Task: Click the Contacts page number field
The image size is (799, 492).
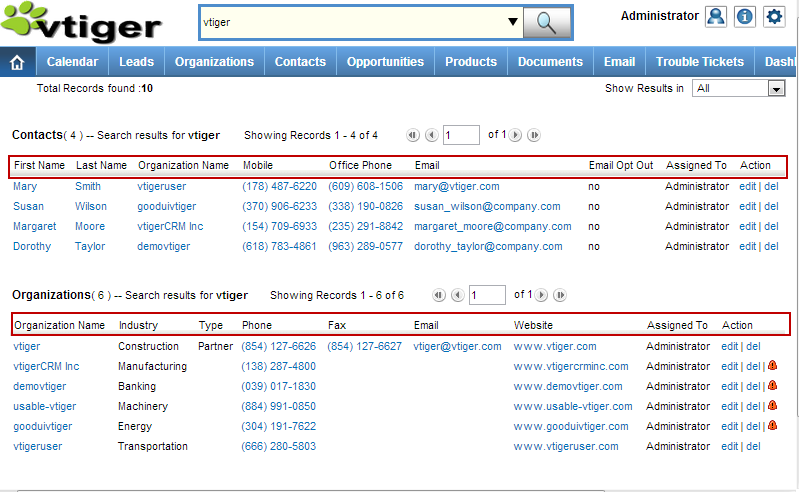Action: click(x=461, y=135)
